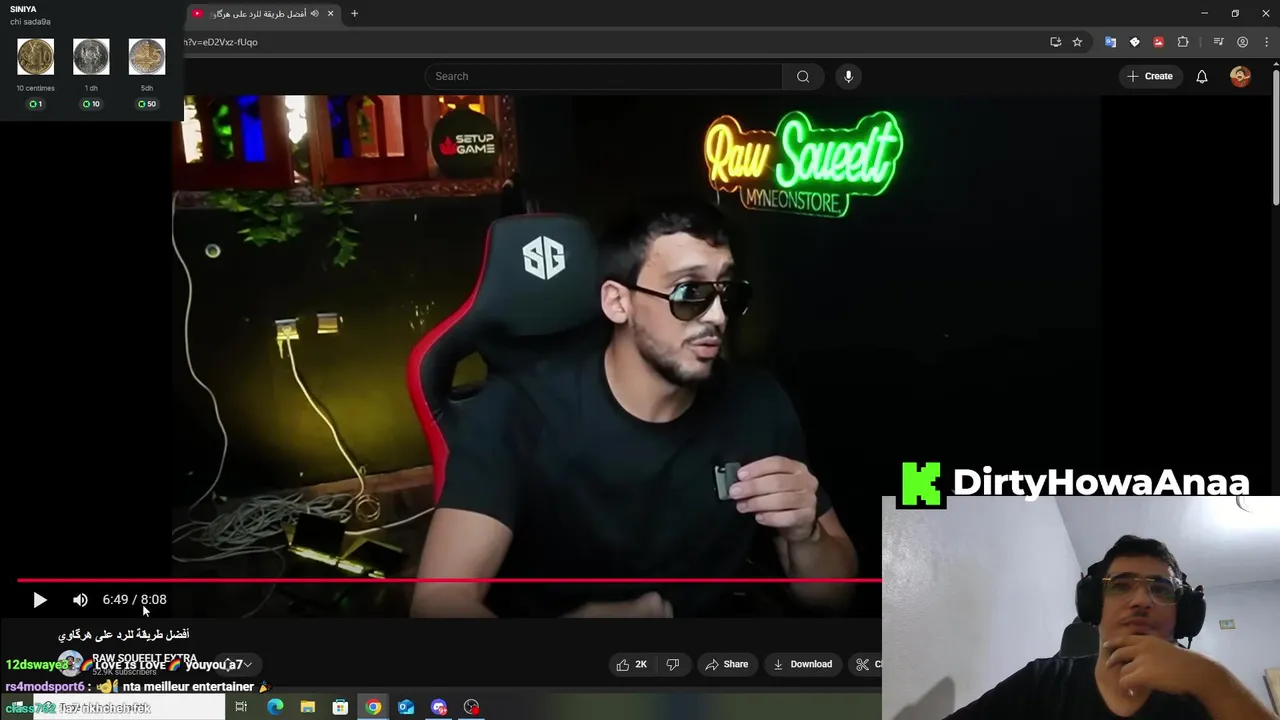Open File Explorer from the taskbar
Screen dimensions: 1280x720
point(308,707)
